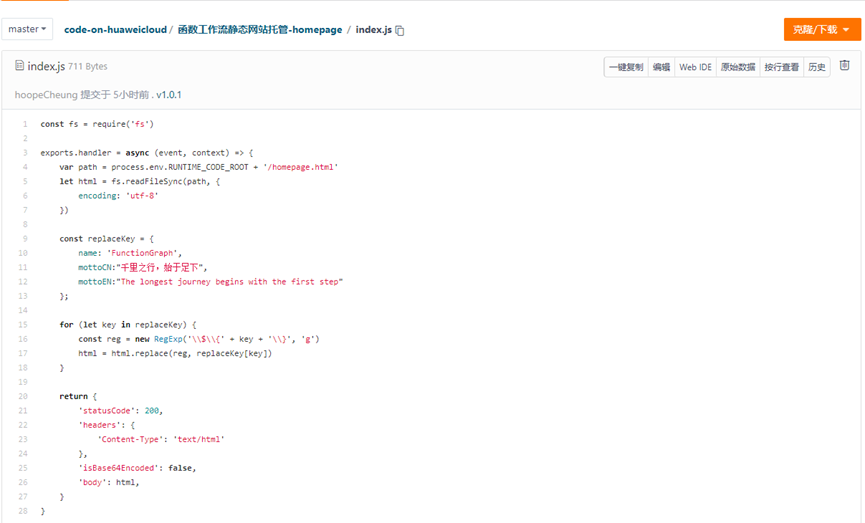Click the html.replace code line
The image size is (865, 523).
click(x=175, y=354)
